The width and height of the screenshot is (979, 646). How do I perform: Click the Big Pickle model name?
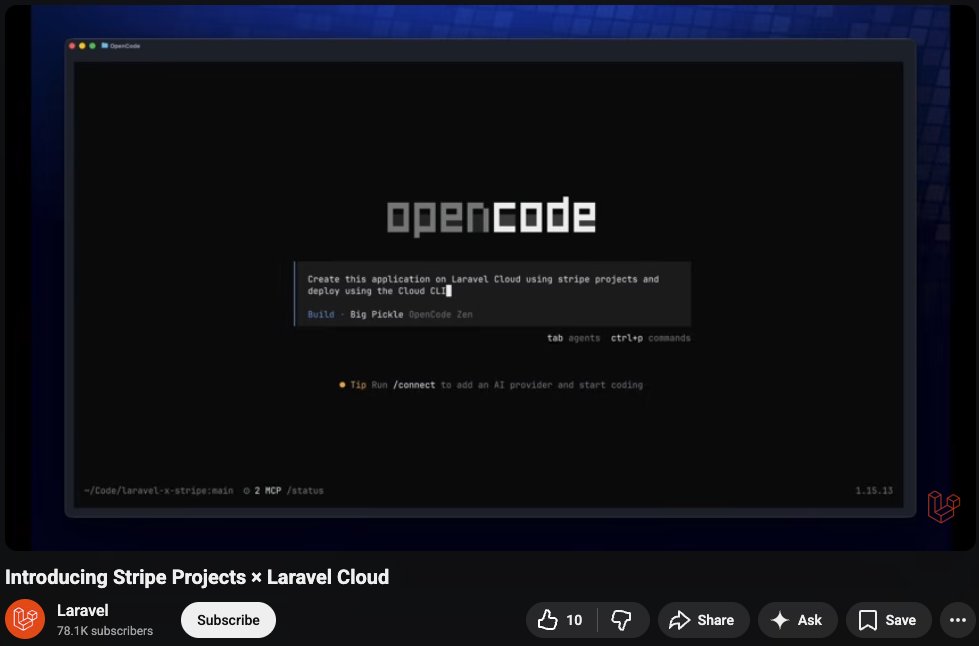376,315
